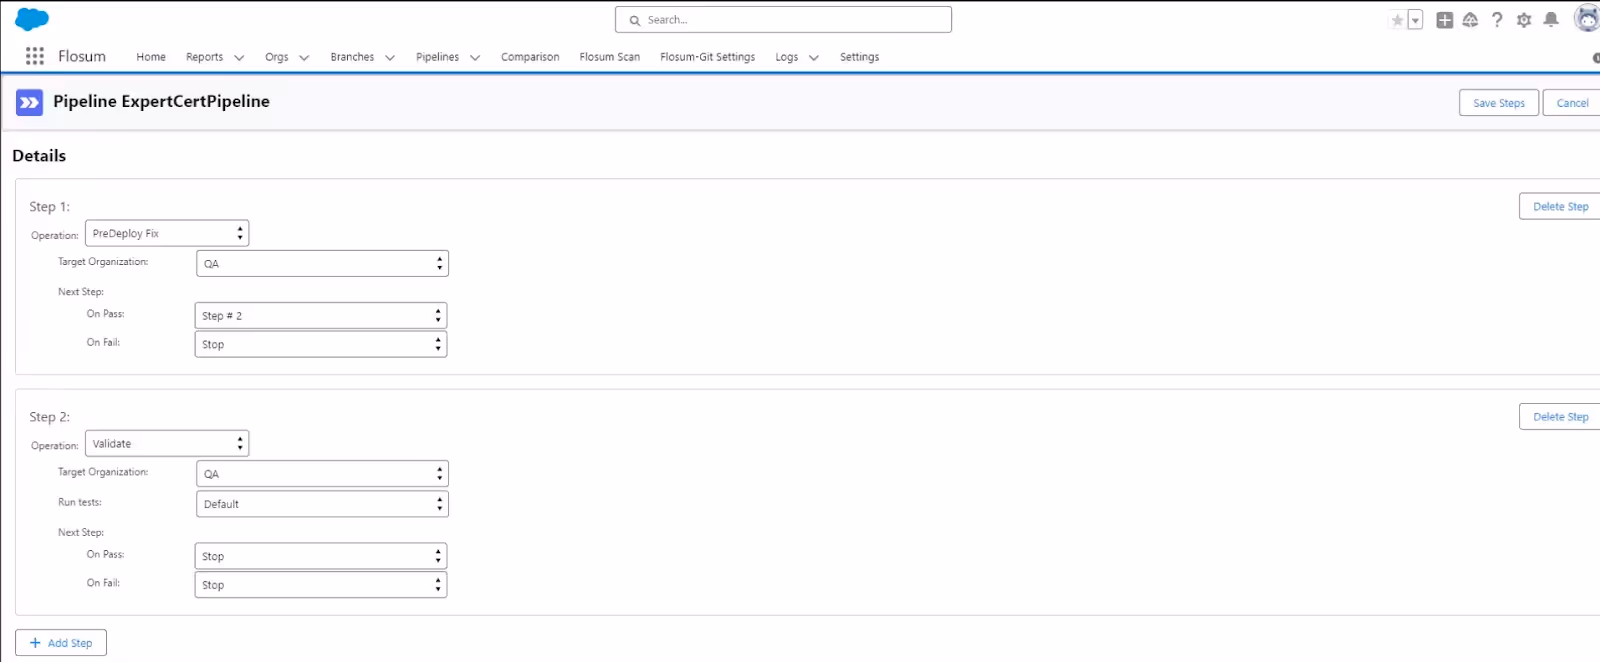Image resolution: width=1600 pixels, height=662 pixels.
Task: Open the Logs tab
Action: click(x=787, y=57)
